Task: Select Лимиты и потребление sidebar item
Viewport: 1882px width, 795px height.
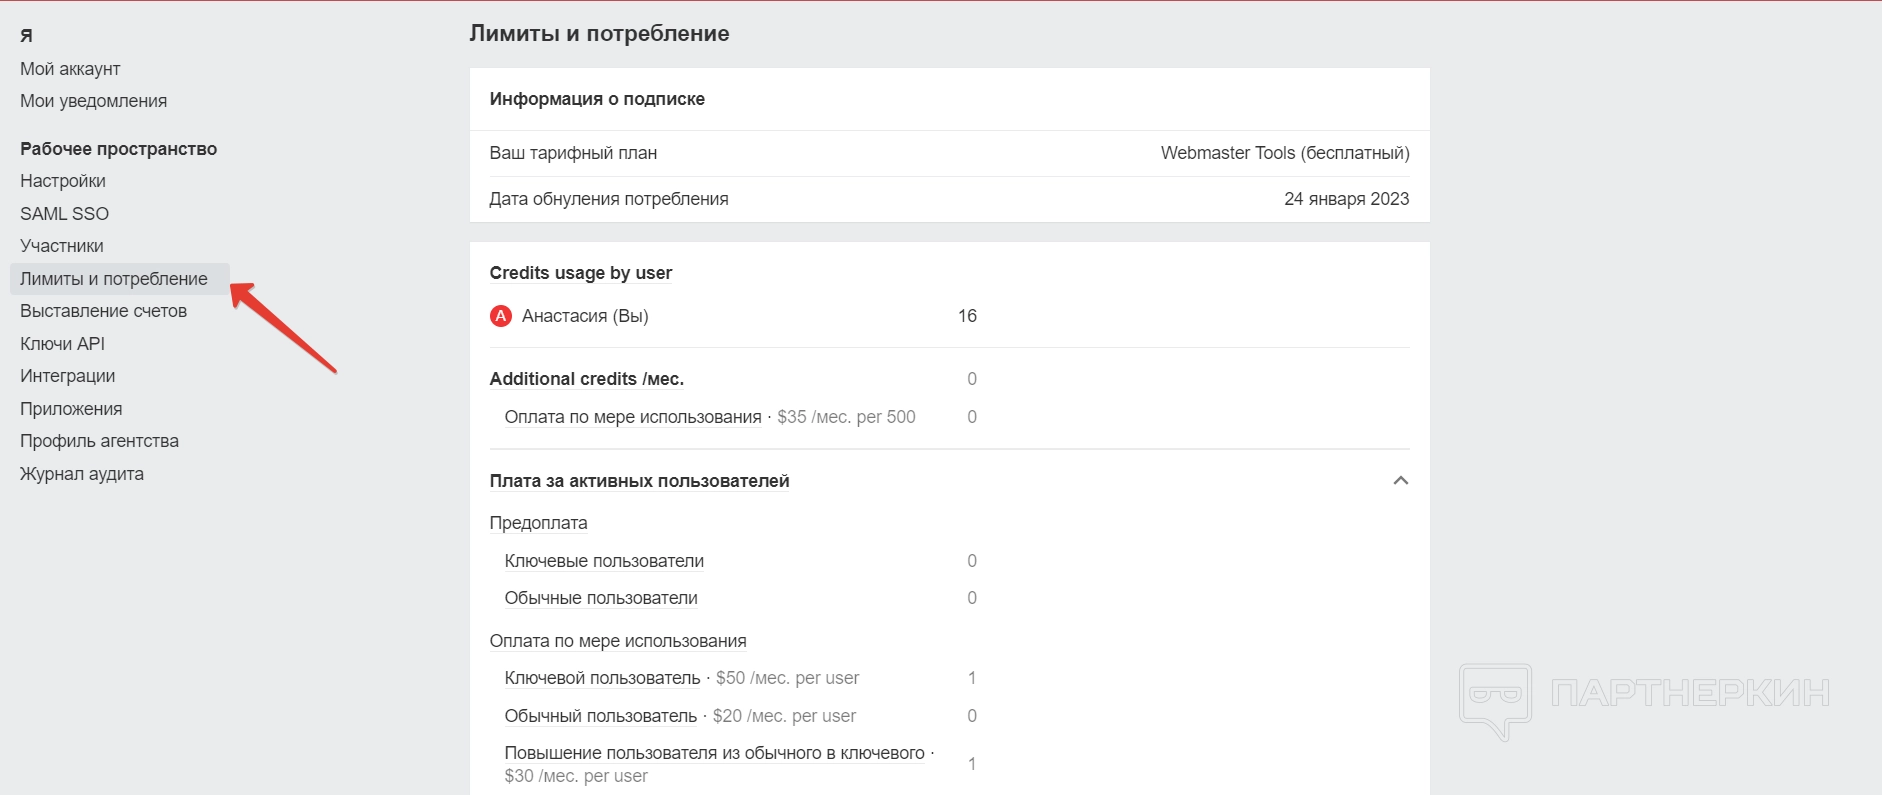Action: coord(114,279)
